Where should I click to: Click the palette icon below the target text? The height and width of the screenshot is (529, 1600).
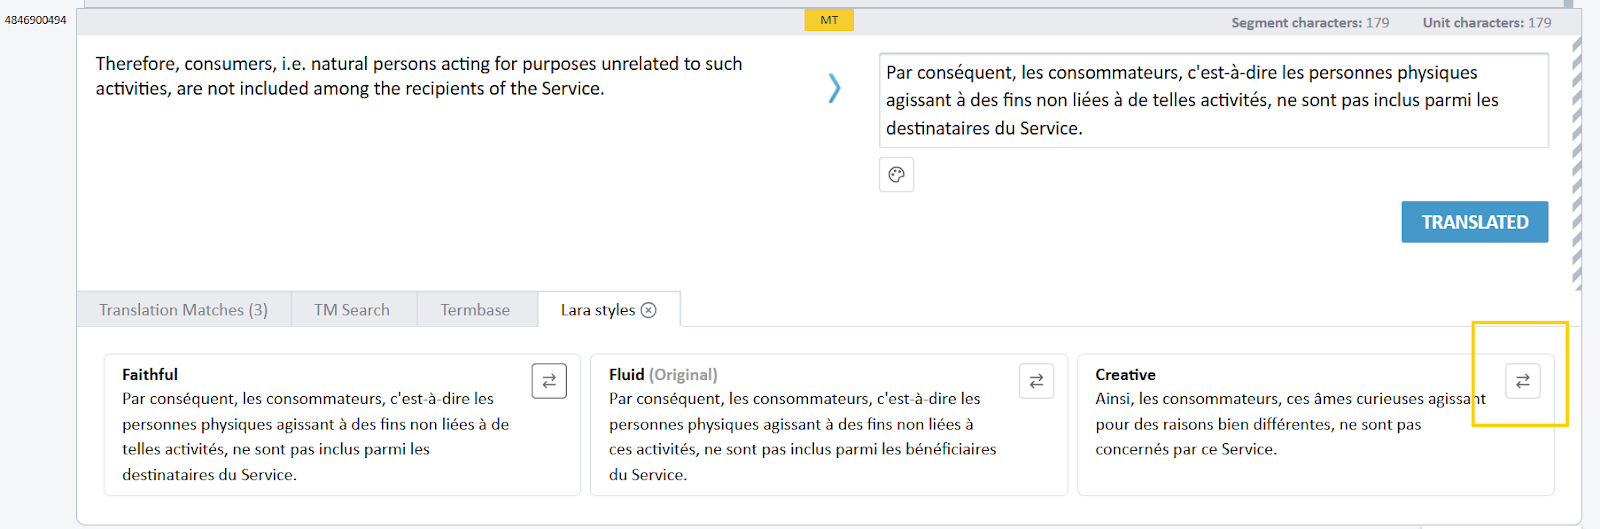[x=896, y=175]
